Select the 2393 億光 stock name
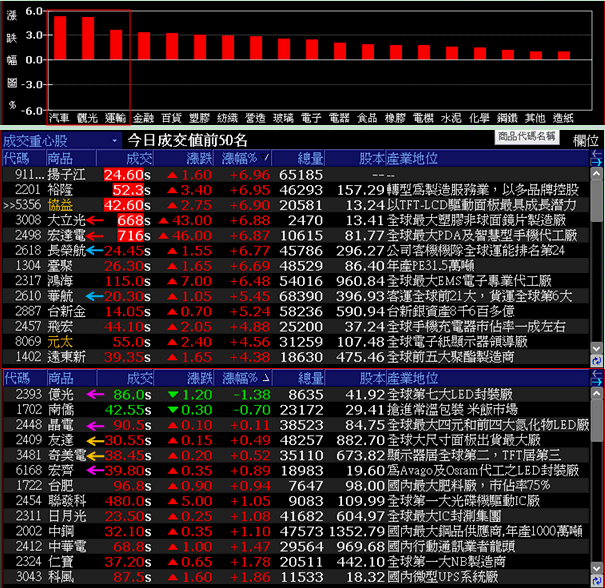 (x=61, y=395)
